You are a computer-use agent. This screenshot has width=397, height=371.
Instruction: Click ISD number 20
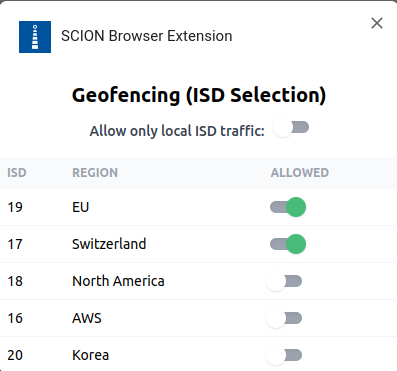pos(15,355)
